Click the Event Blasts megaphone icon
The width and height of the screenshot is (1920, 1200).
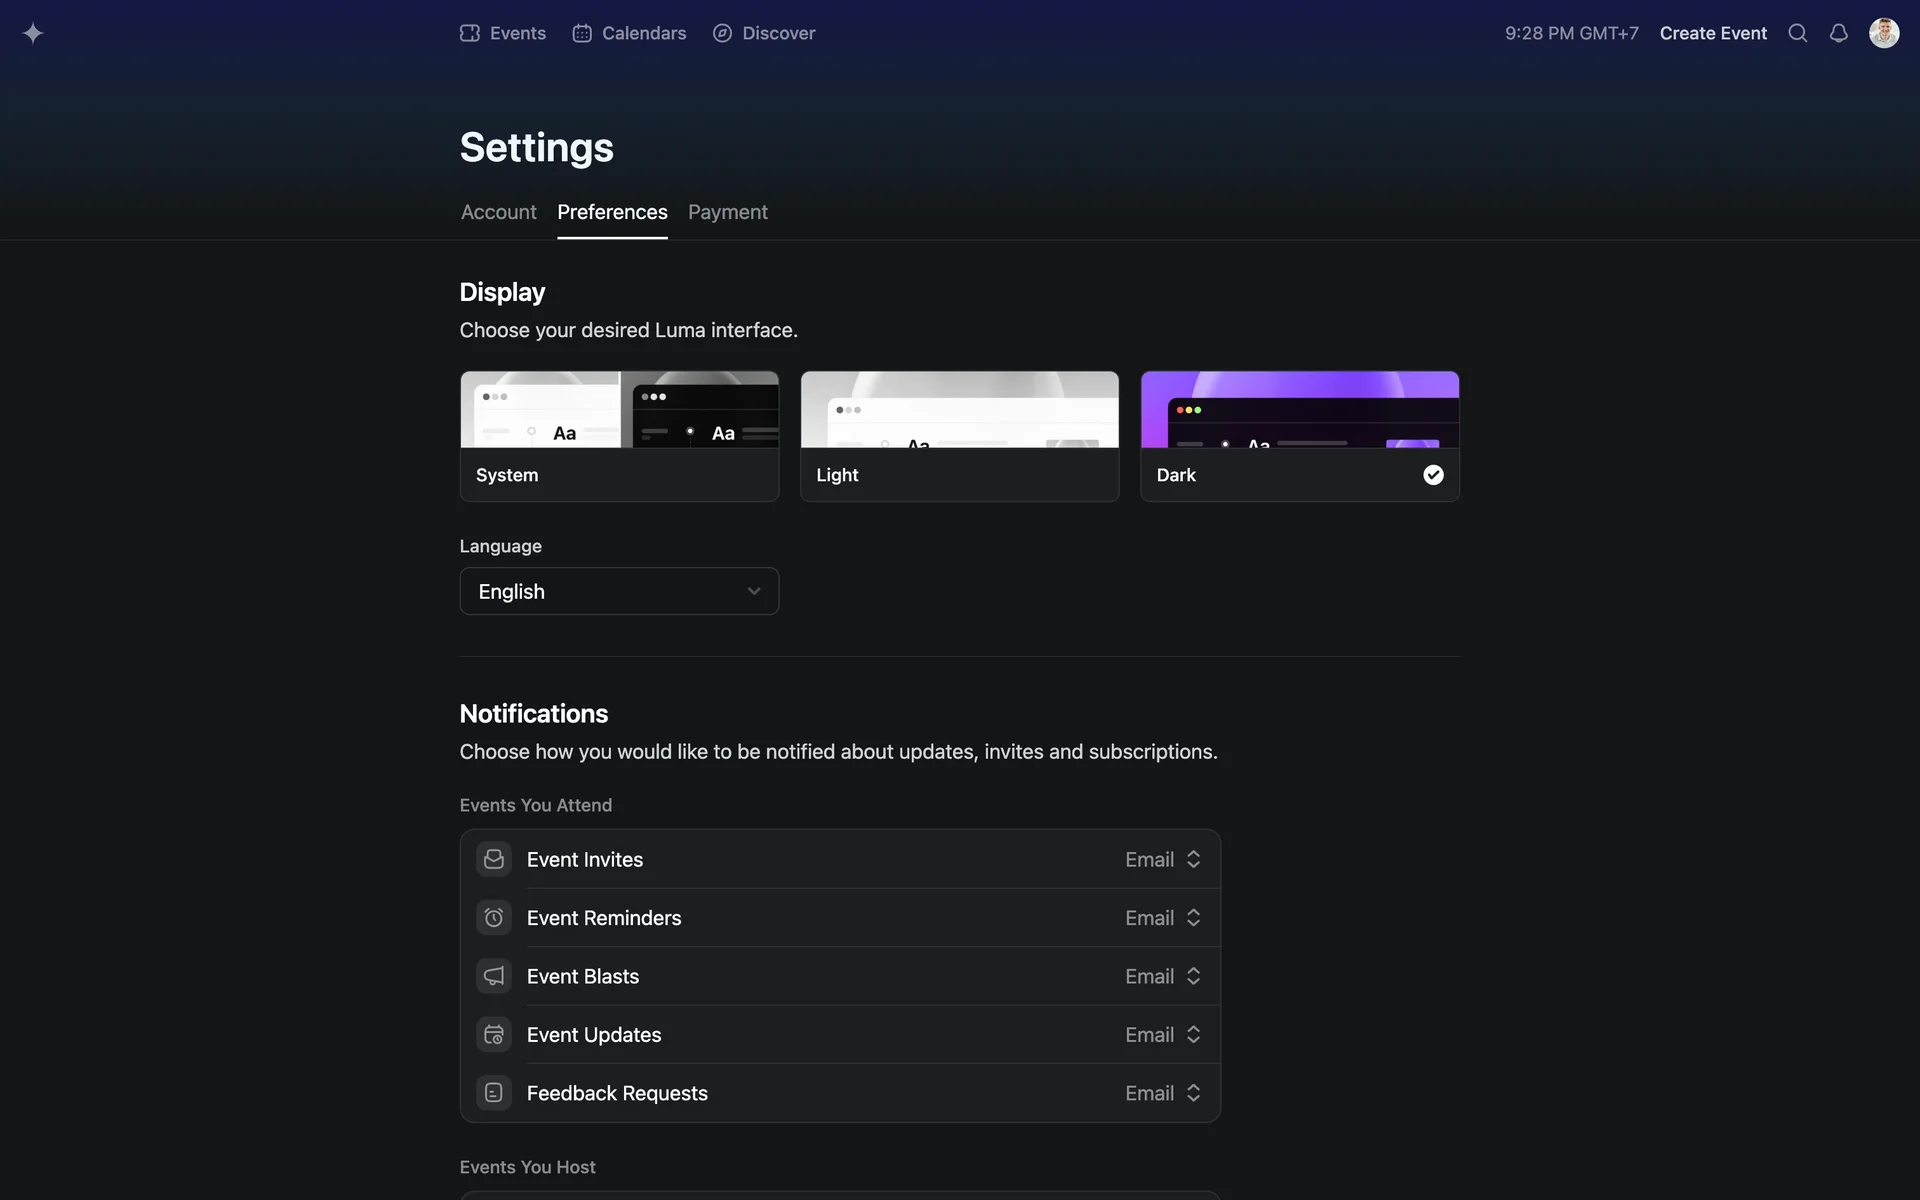point(493,976)
